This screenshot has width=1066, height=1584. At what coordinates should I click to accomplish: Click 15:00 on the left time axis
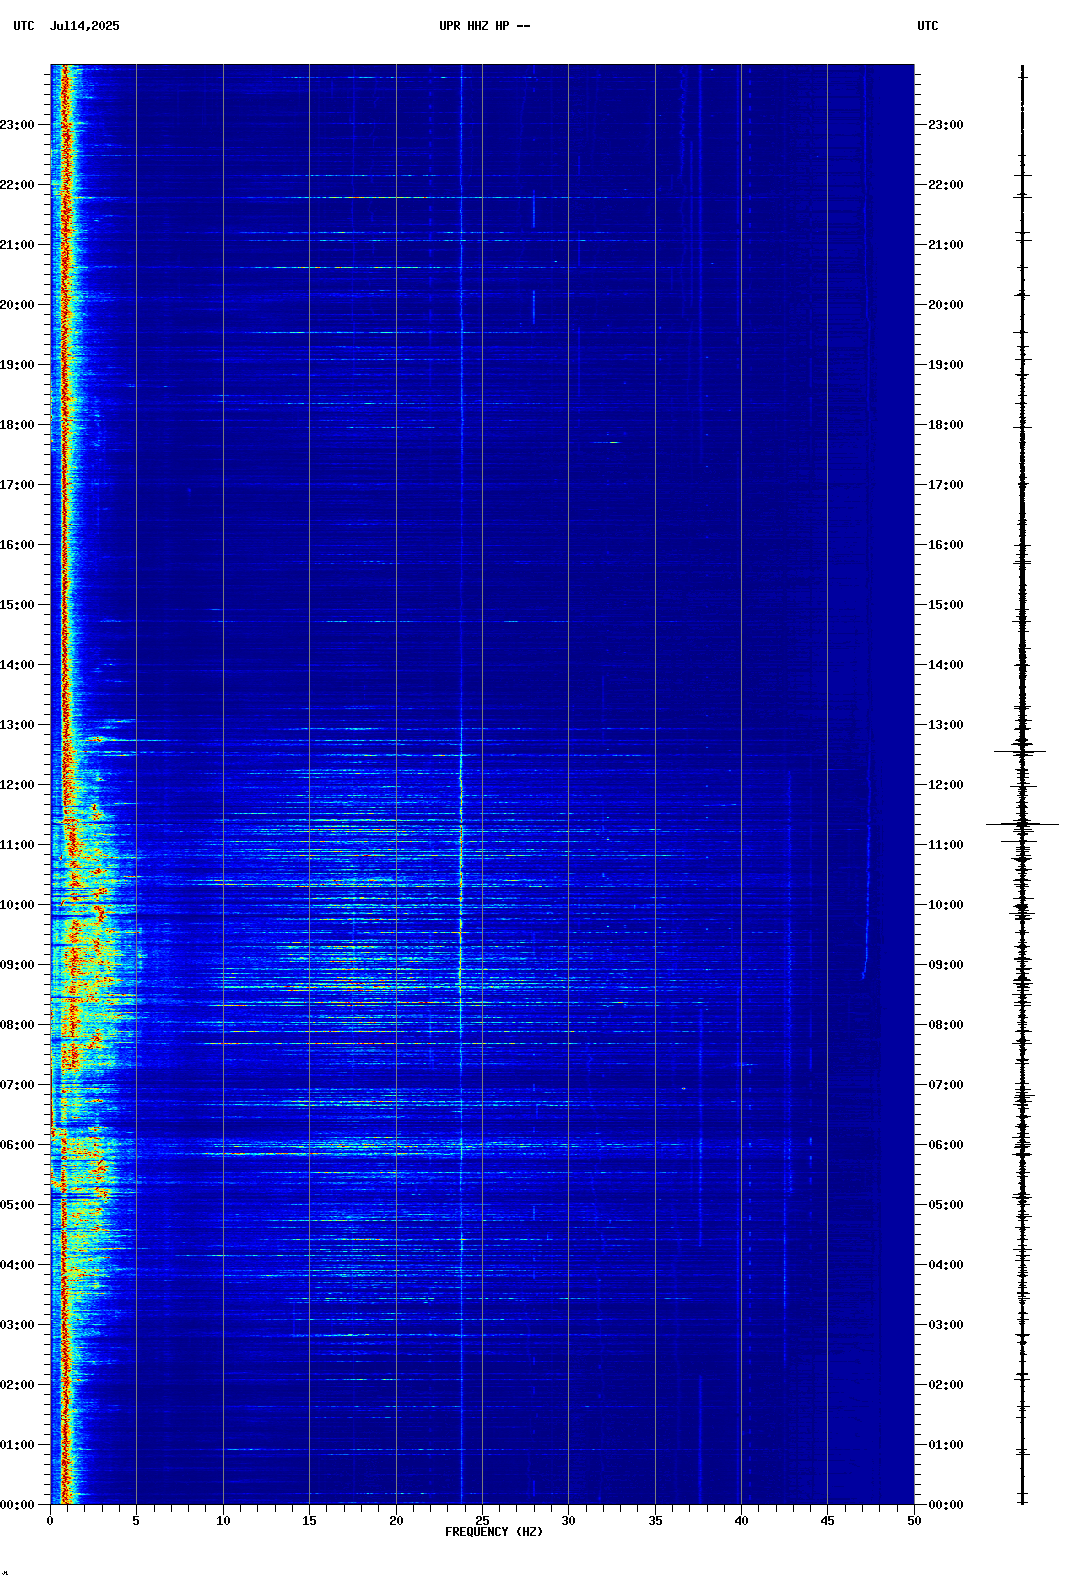pyautogui.click(x=17, y=605)
